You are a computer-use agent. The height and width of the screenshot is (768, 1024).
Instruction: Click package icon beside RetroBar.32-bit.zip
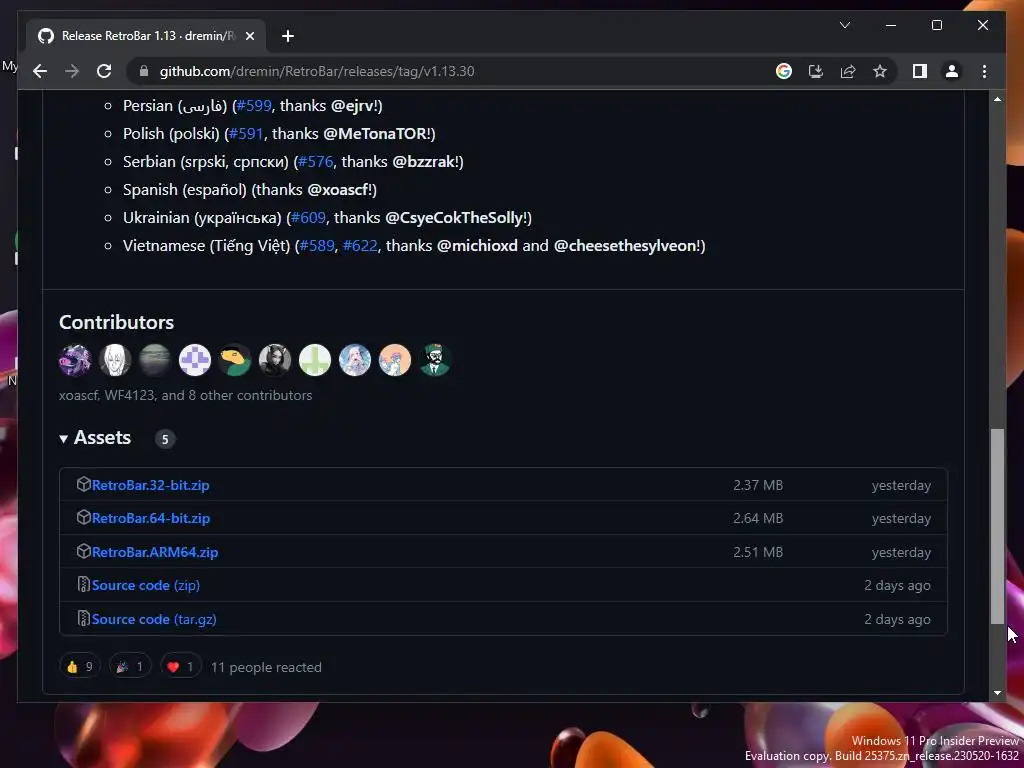click(x=84, y=484)
